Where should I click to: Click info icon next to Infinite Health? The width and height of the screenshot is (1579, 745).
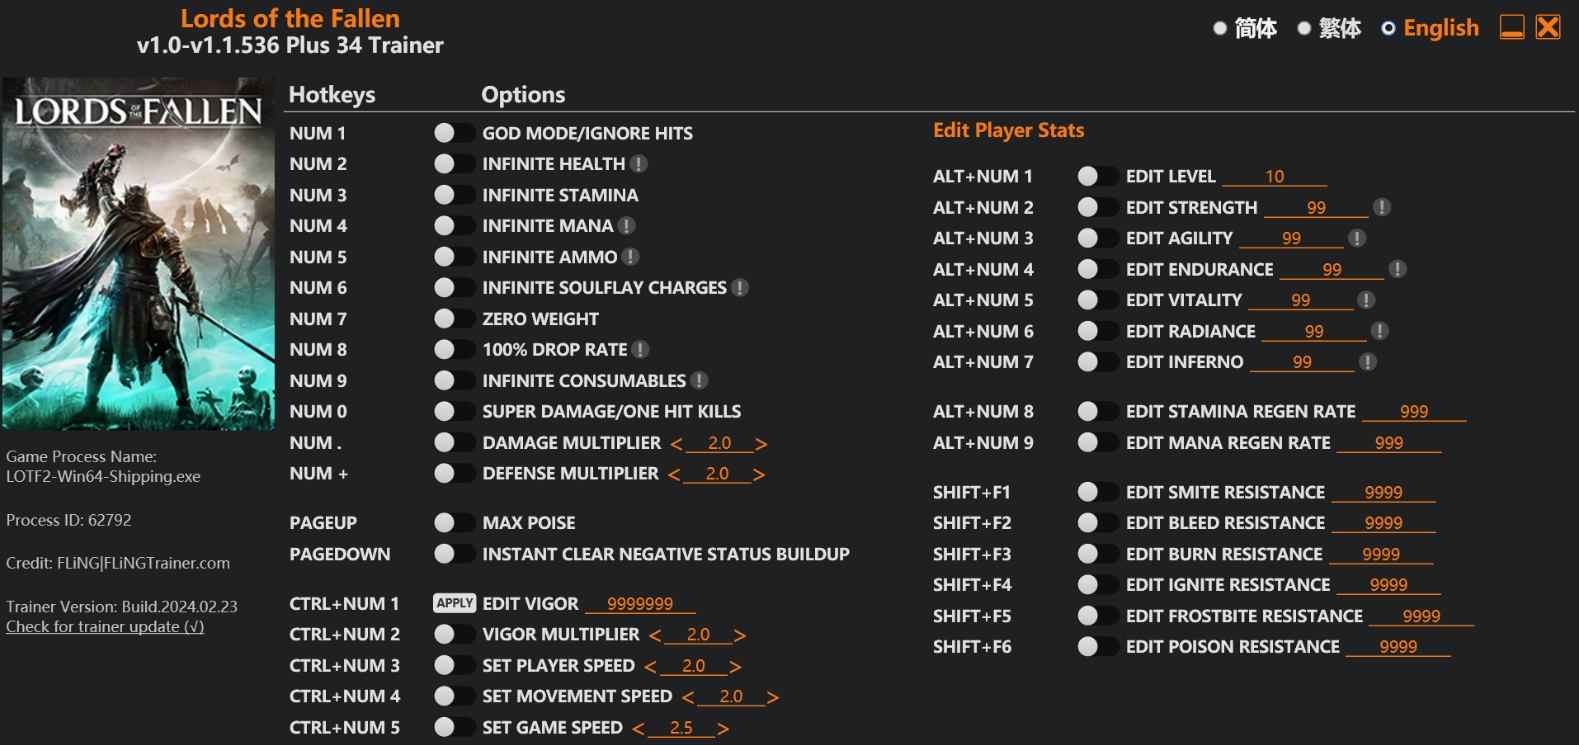[x=639, y=164]
